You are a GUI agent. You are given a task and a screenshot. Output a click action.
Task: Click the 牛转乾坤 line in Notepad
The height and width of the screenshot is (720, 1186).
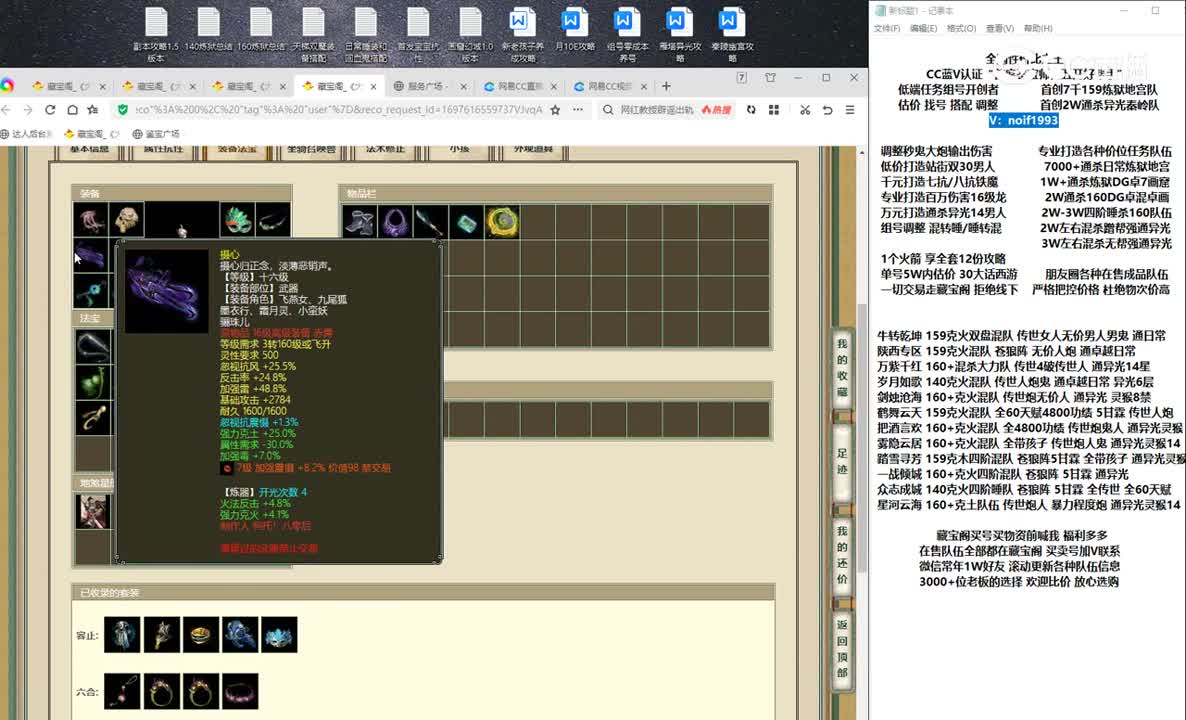click(1021, 336)
